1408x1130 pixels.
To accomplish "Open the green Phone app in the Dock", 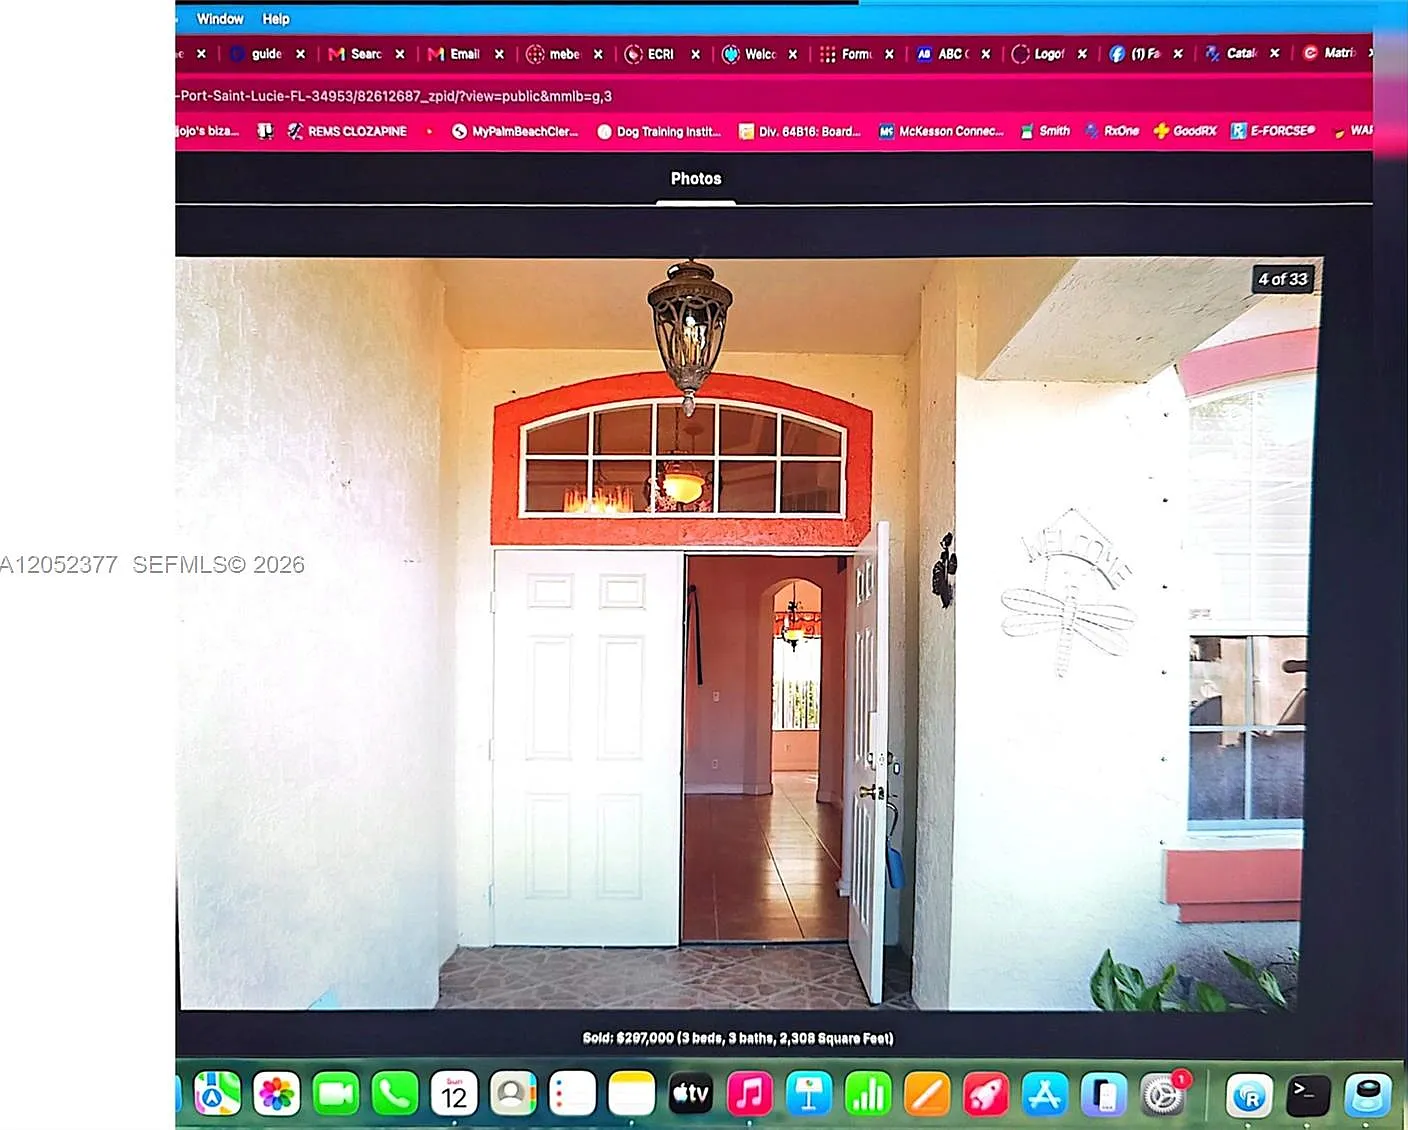I will [x=395, y=1094].
